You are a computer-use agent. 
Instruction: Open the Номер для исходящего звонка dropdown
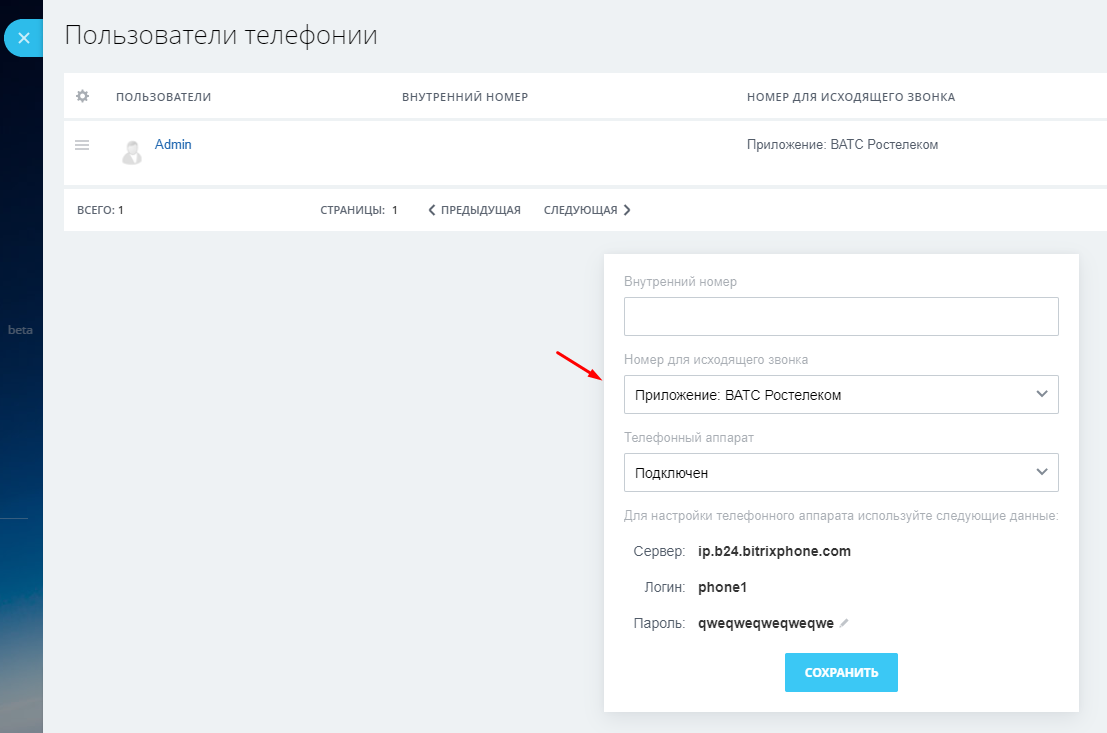(x=841, y=394)
